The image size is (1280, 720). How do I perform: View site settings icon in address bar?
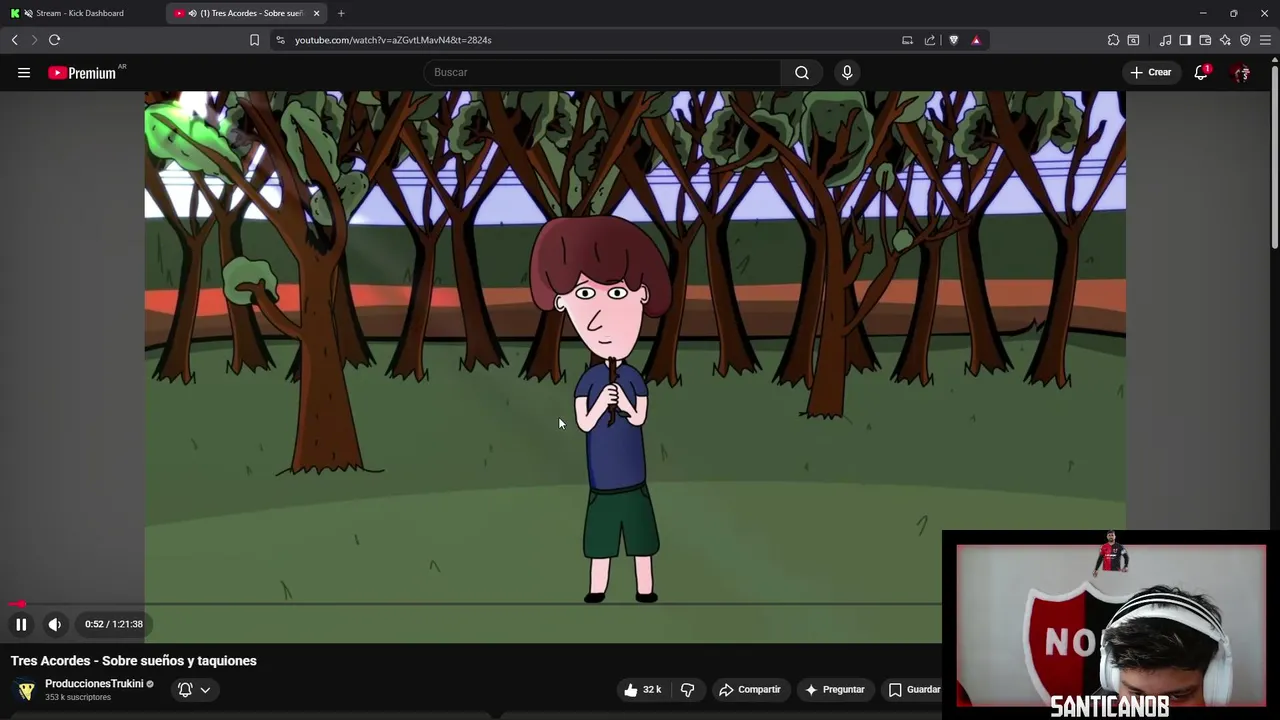coord(281,40)
